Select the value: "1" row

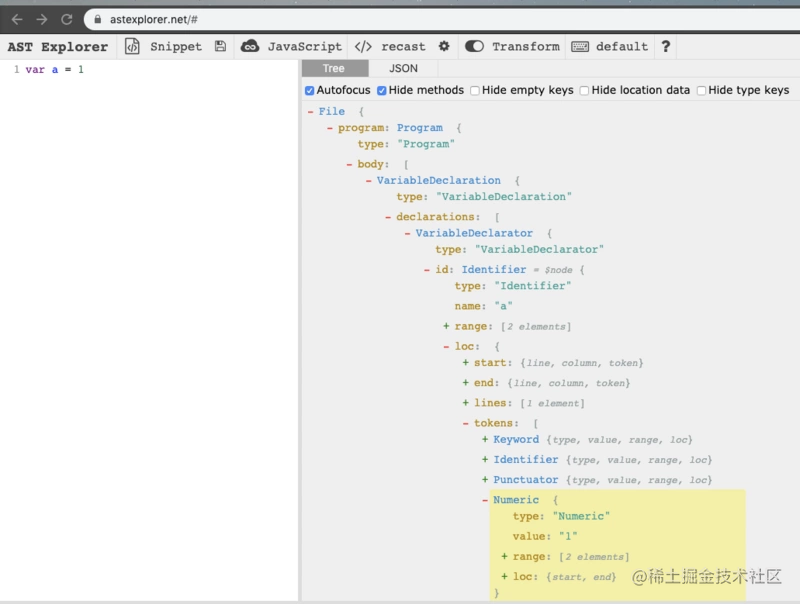click(x=544, y=536)
